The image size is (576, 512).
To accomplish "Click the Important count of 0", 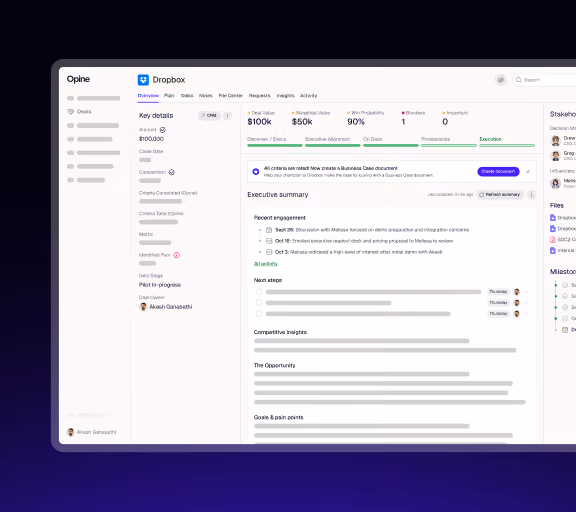I will tap(445, 122).
